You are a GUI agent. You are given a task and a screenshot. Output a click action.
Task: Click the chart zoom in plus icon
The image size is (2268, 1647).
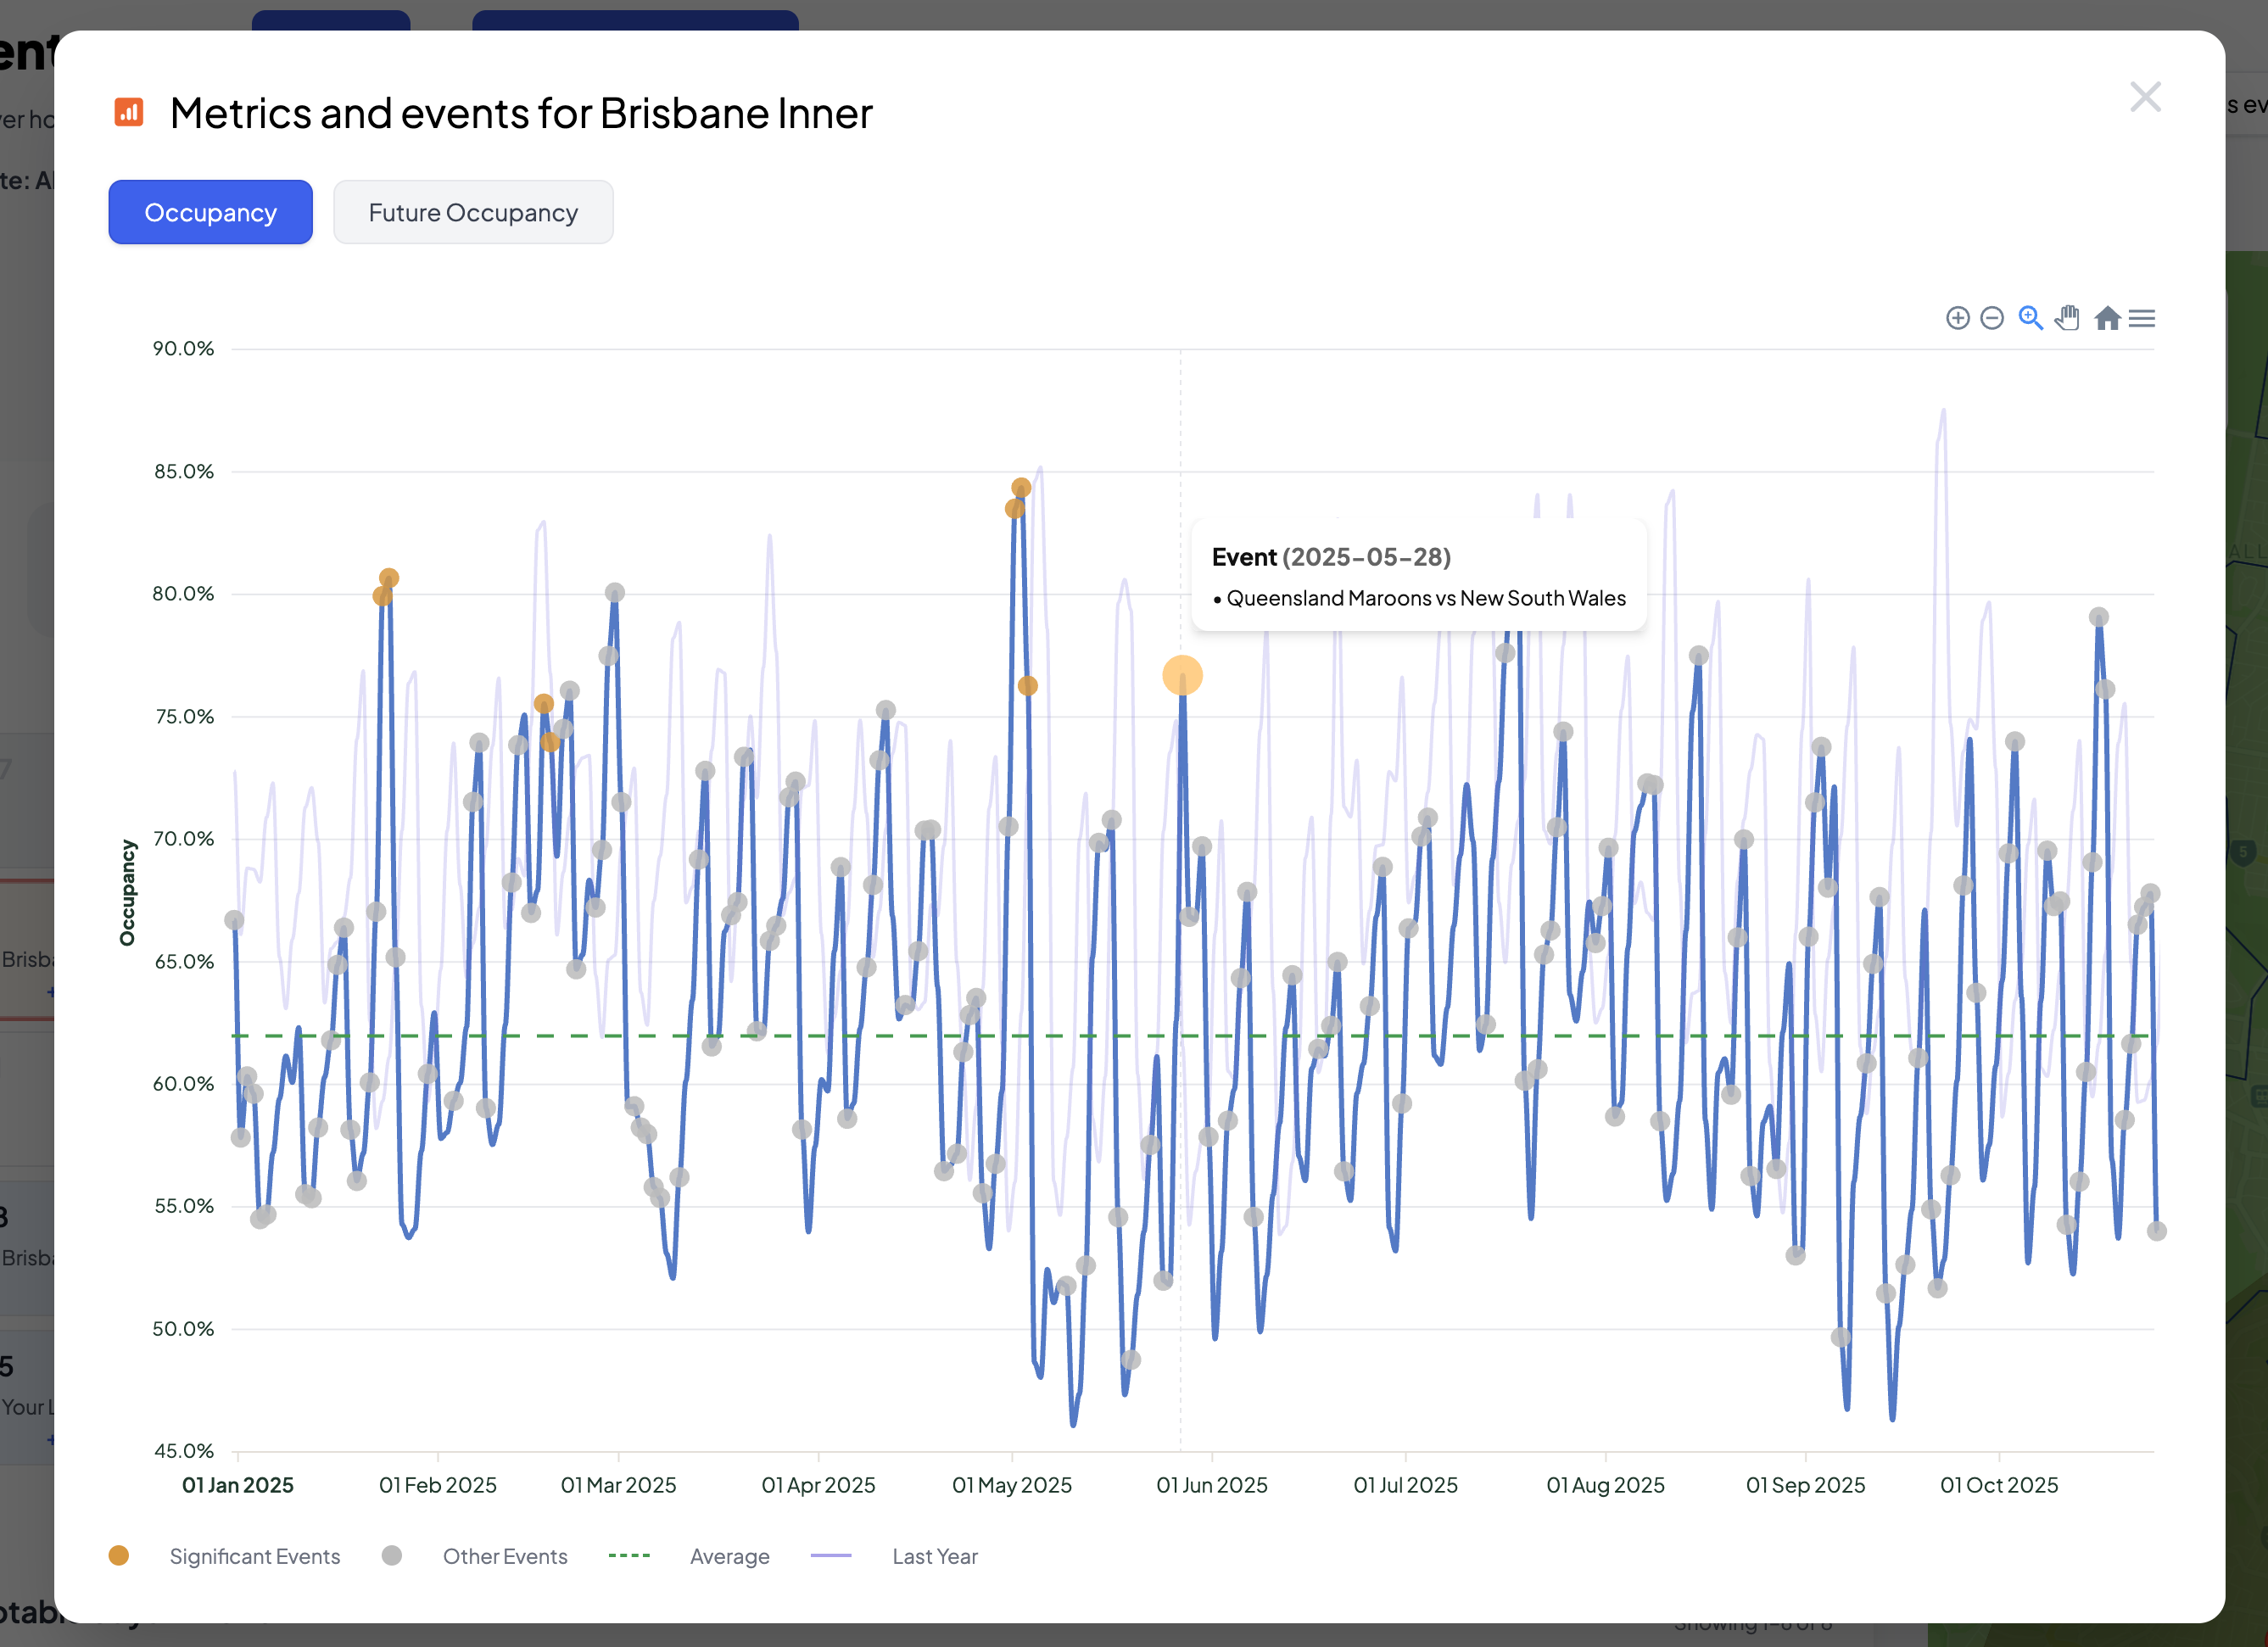coord(1957,318)
